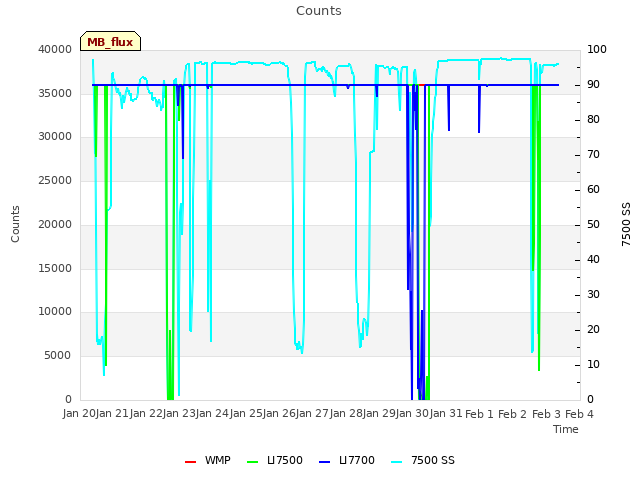Click the green LI7500 legend swatch
Screen dimensions: 640x480
[253, 462]
